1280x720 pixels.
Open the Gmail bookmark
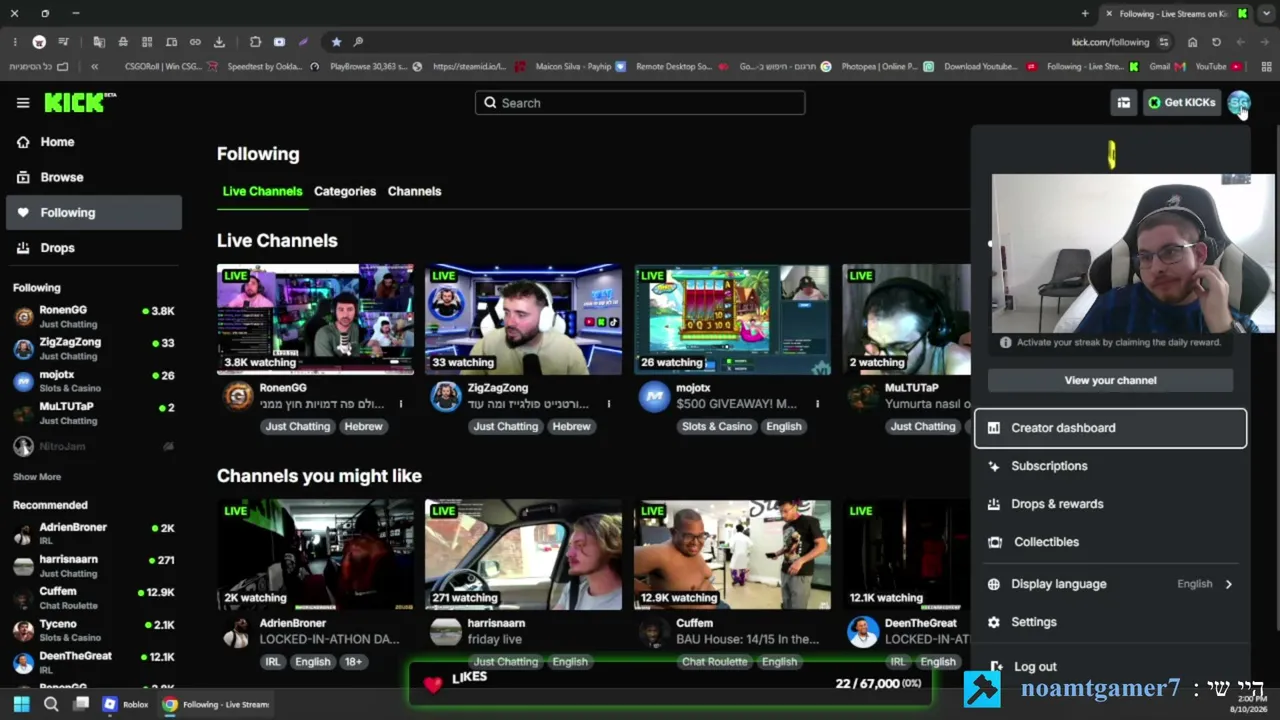click(x=1166, y=67)
